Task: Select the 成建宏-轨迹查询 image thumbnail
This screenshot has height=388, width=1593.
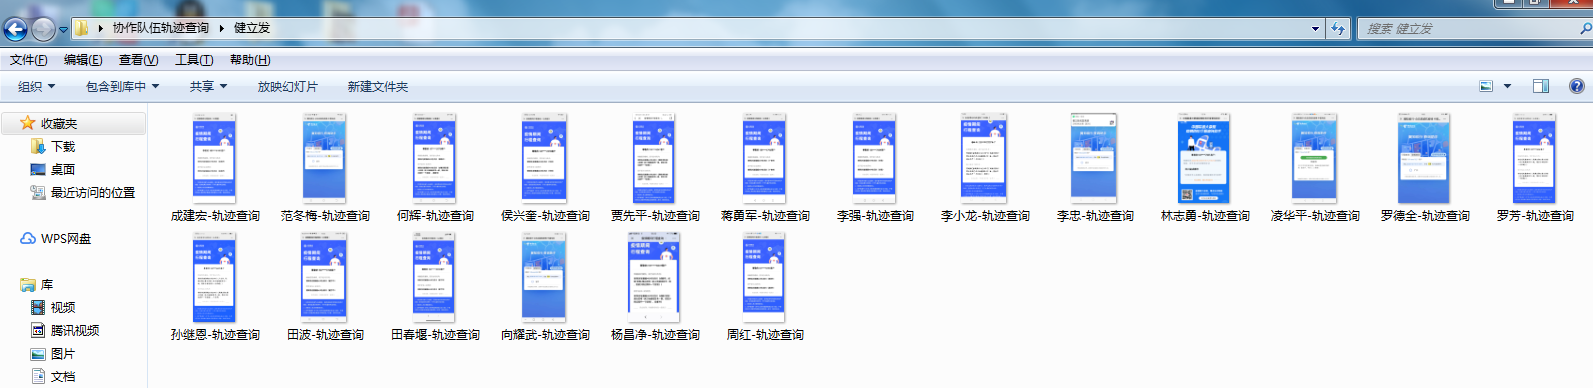Action: click(215, 158)
